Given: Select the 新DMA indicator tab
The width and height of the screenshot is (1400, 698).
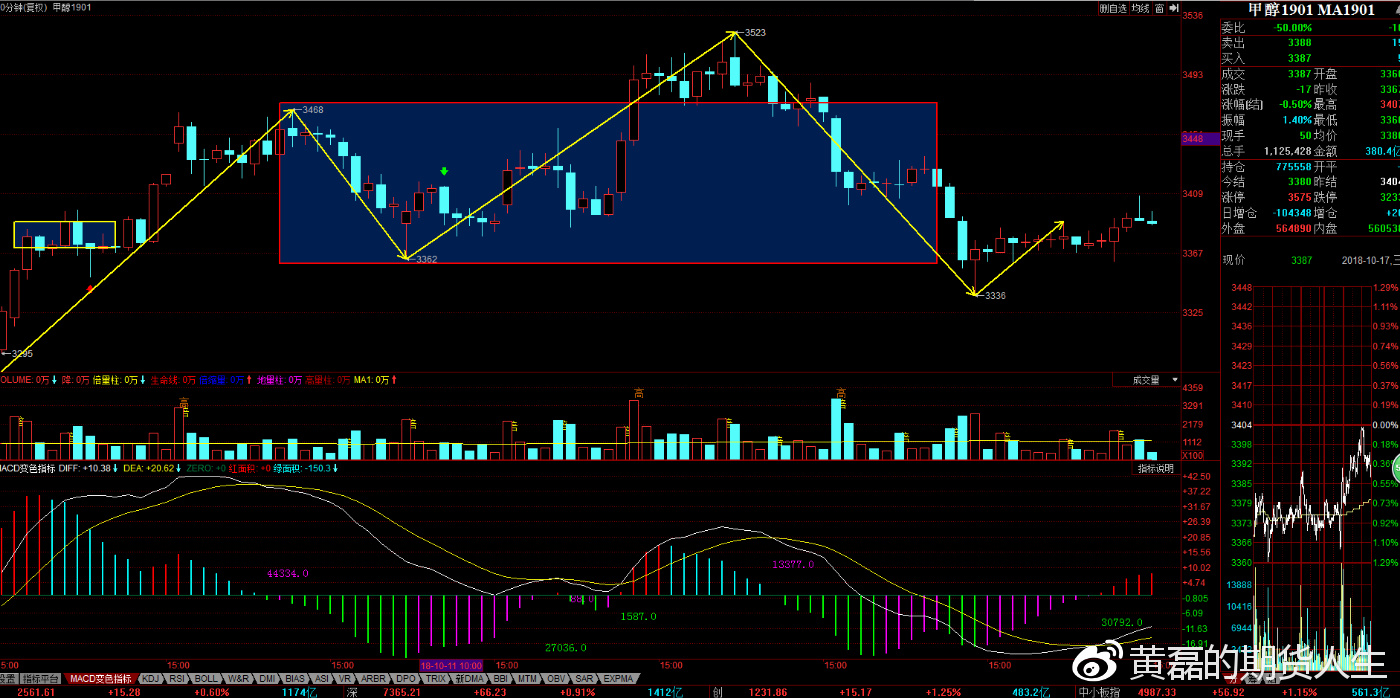Looking at the screenshot, I should (470, 678).
